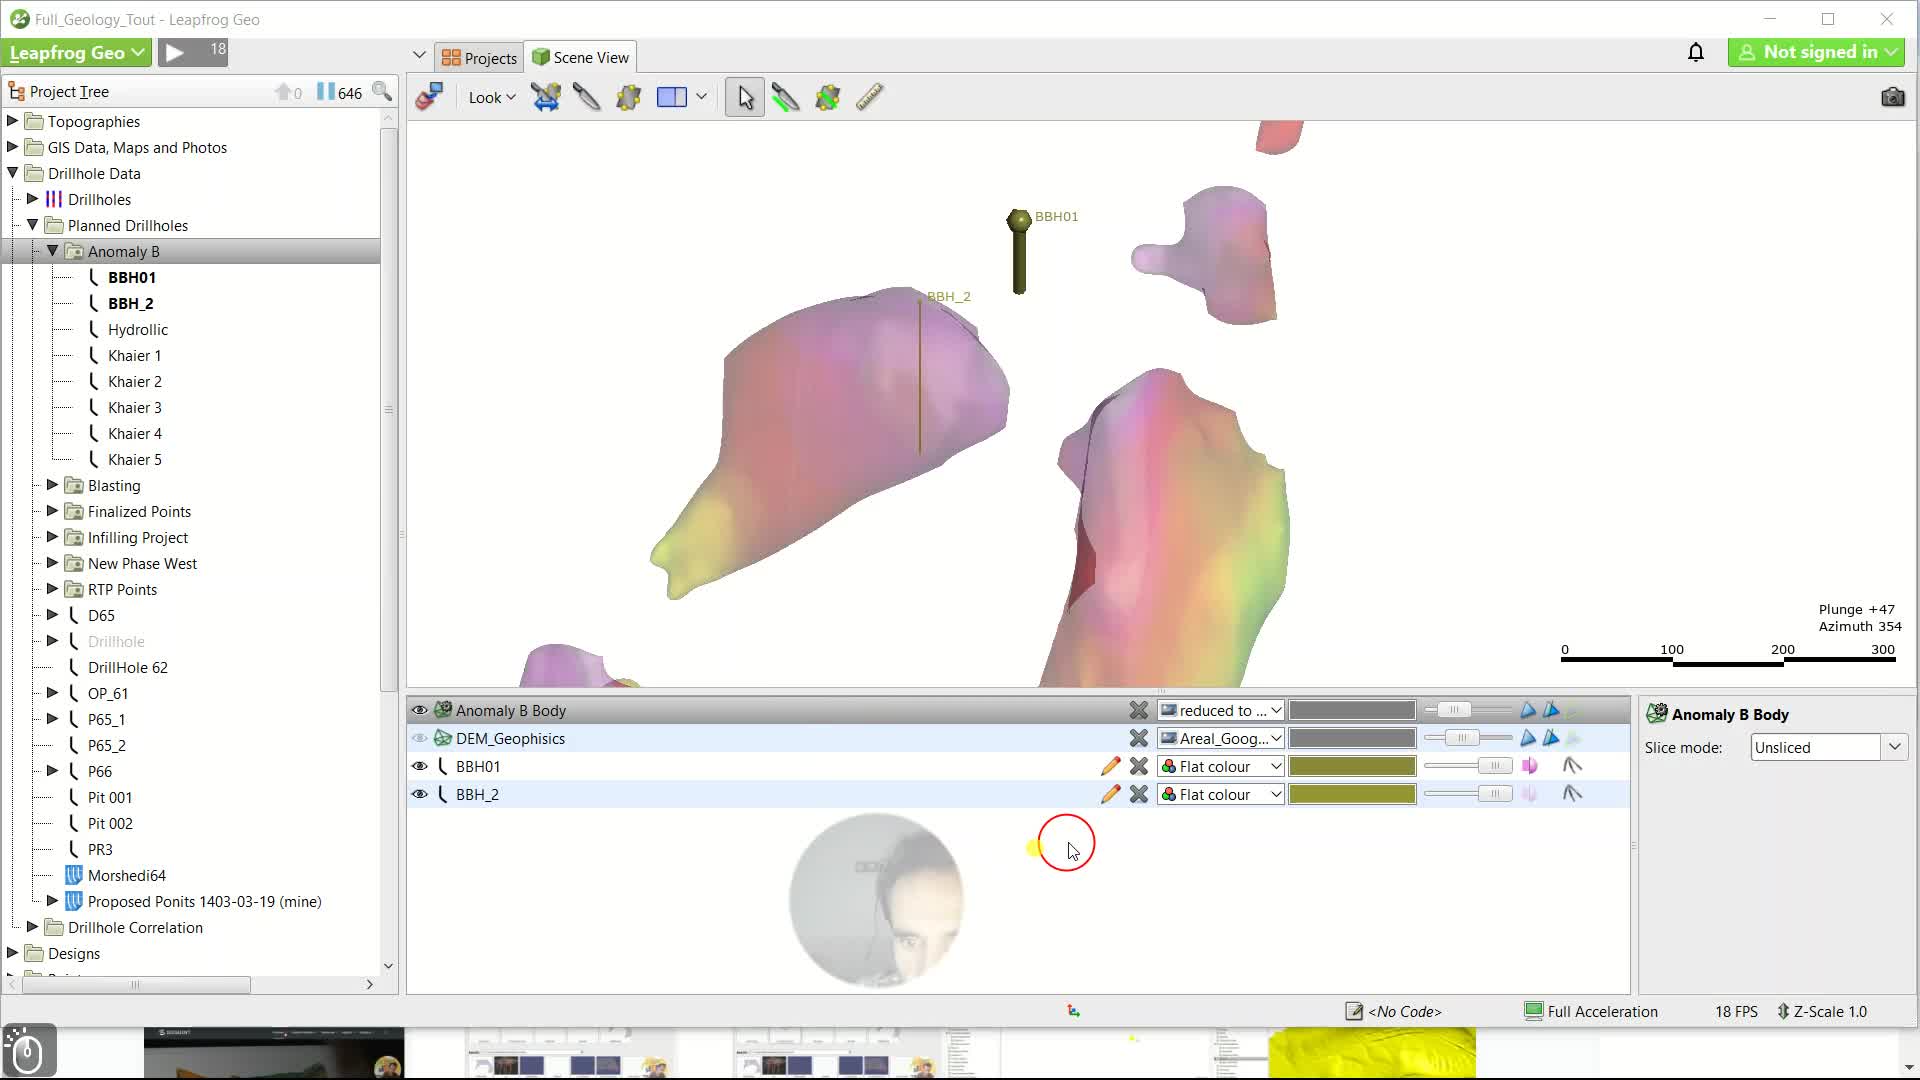Edit BBH01 colour with pencil icon
The height and width of the screenshot is (1080, 1920).
1110,766
